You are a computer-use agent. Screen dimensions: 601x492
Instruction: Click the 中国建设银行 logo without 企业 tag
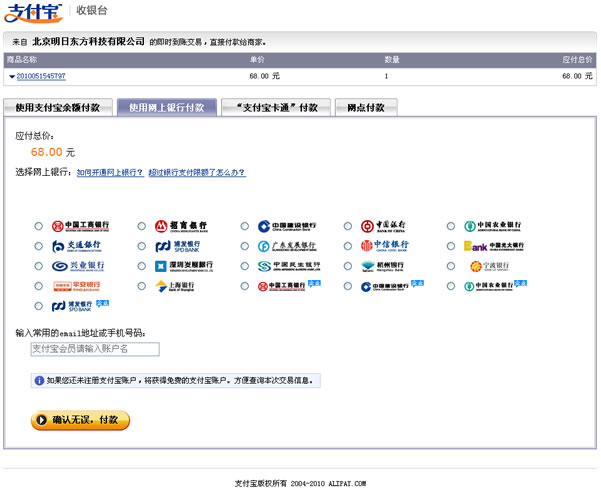287,226
